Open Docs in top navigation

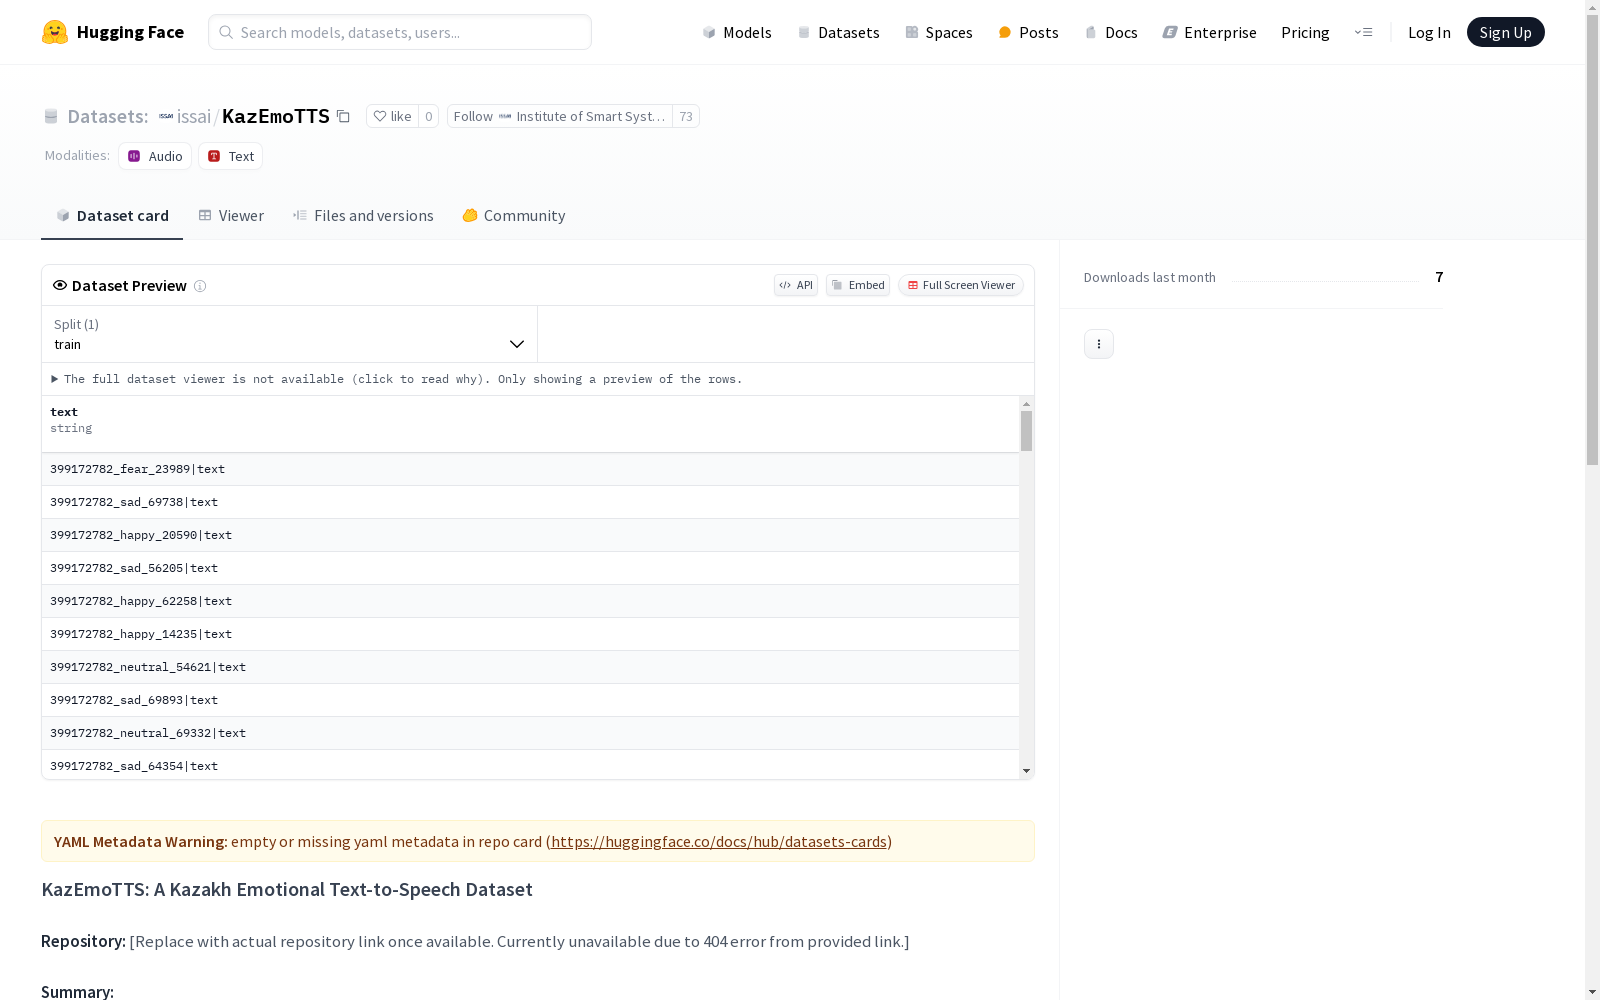point(1111,32)
